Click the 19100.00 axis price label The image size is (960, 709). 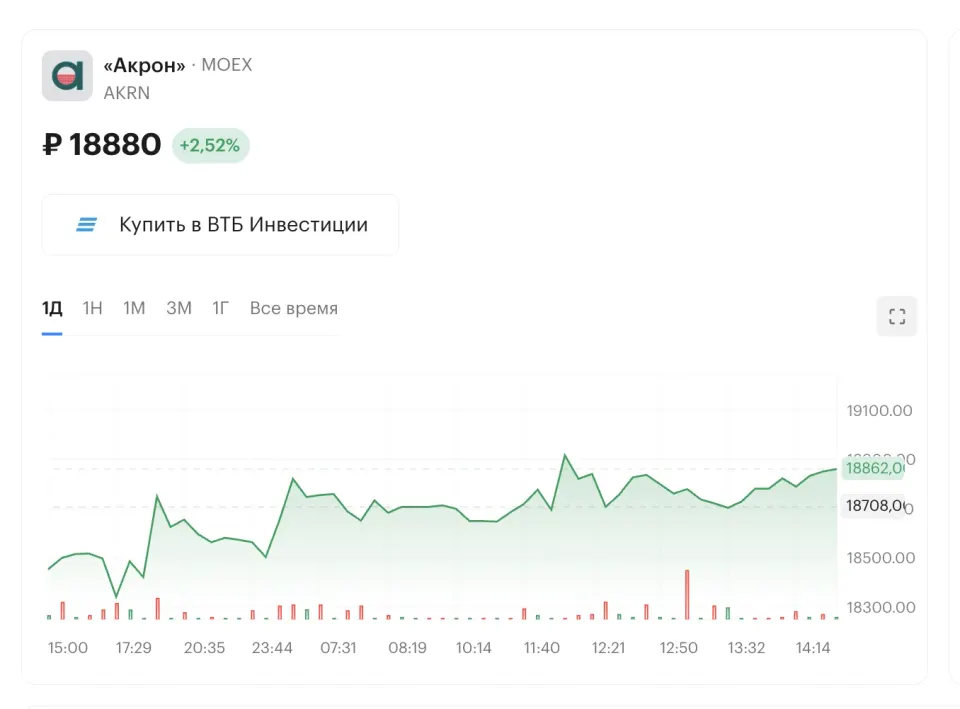[879, 411]
